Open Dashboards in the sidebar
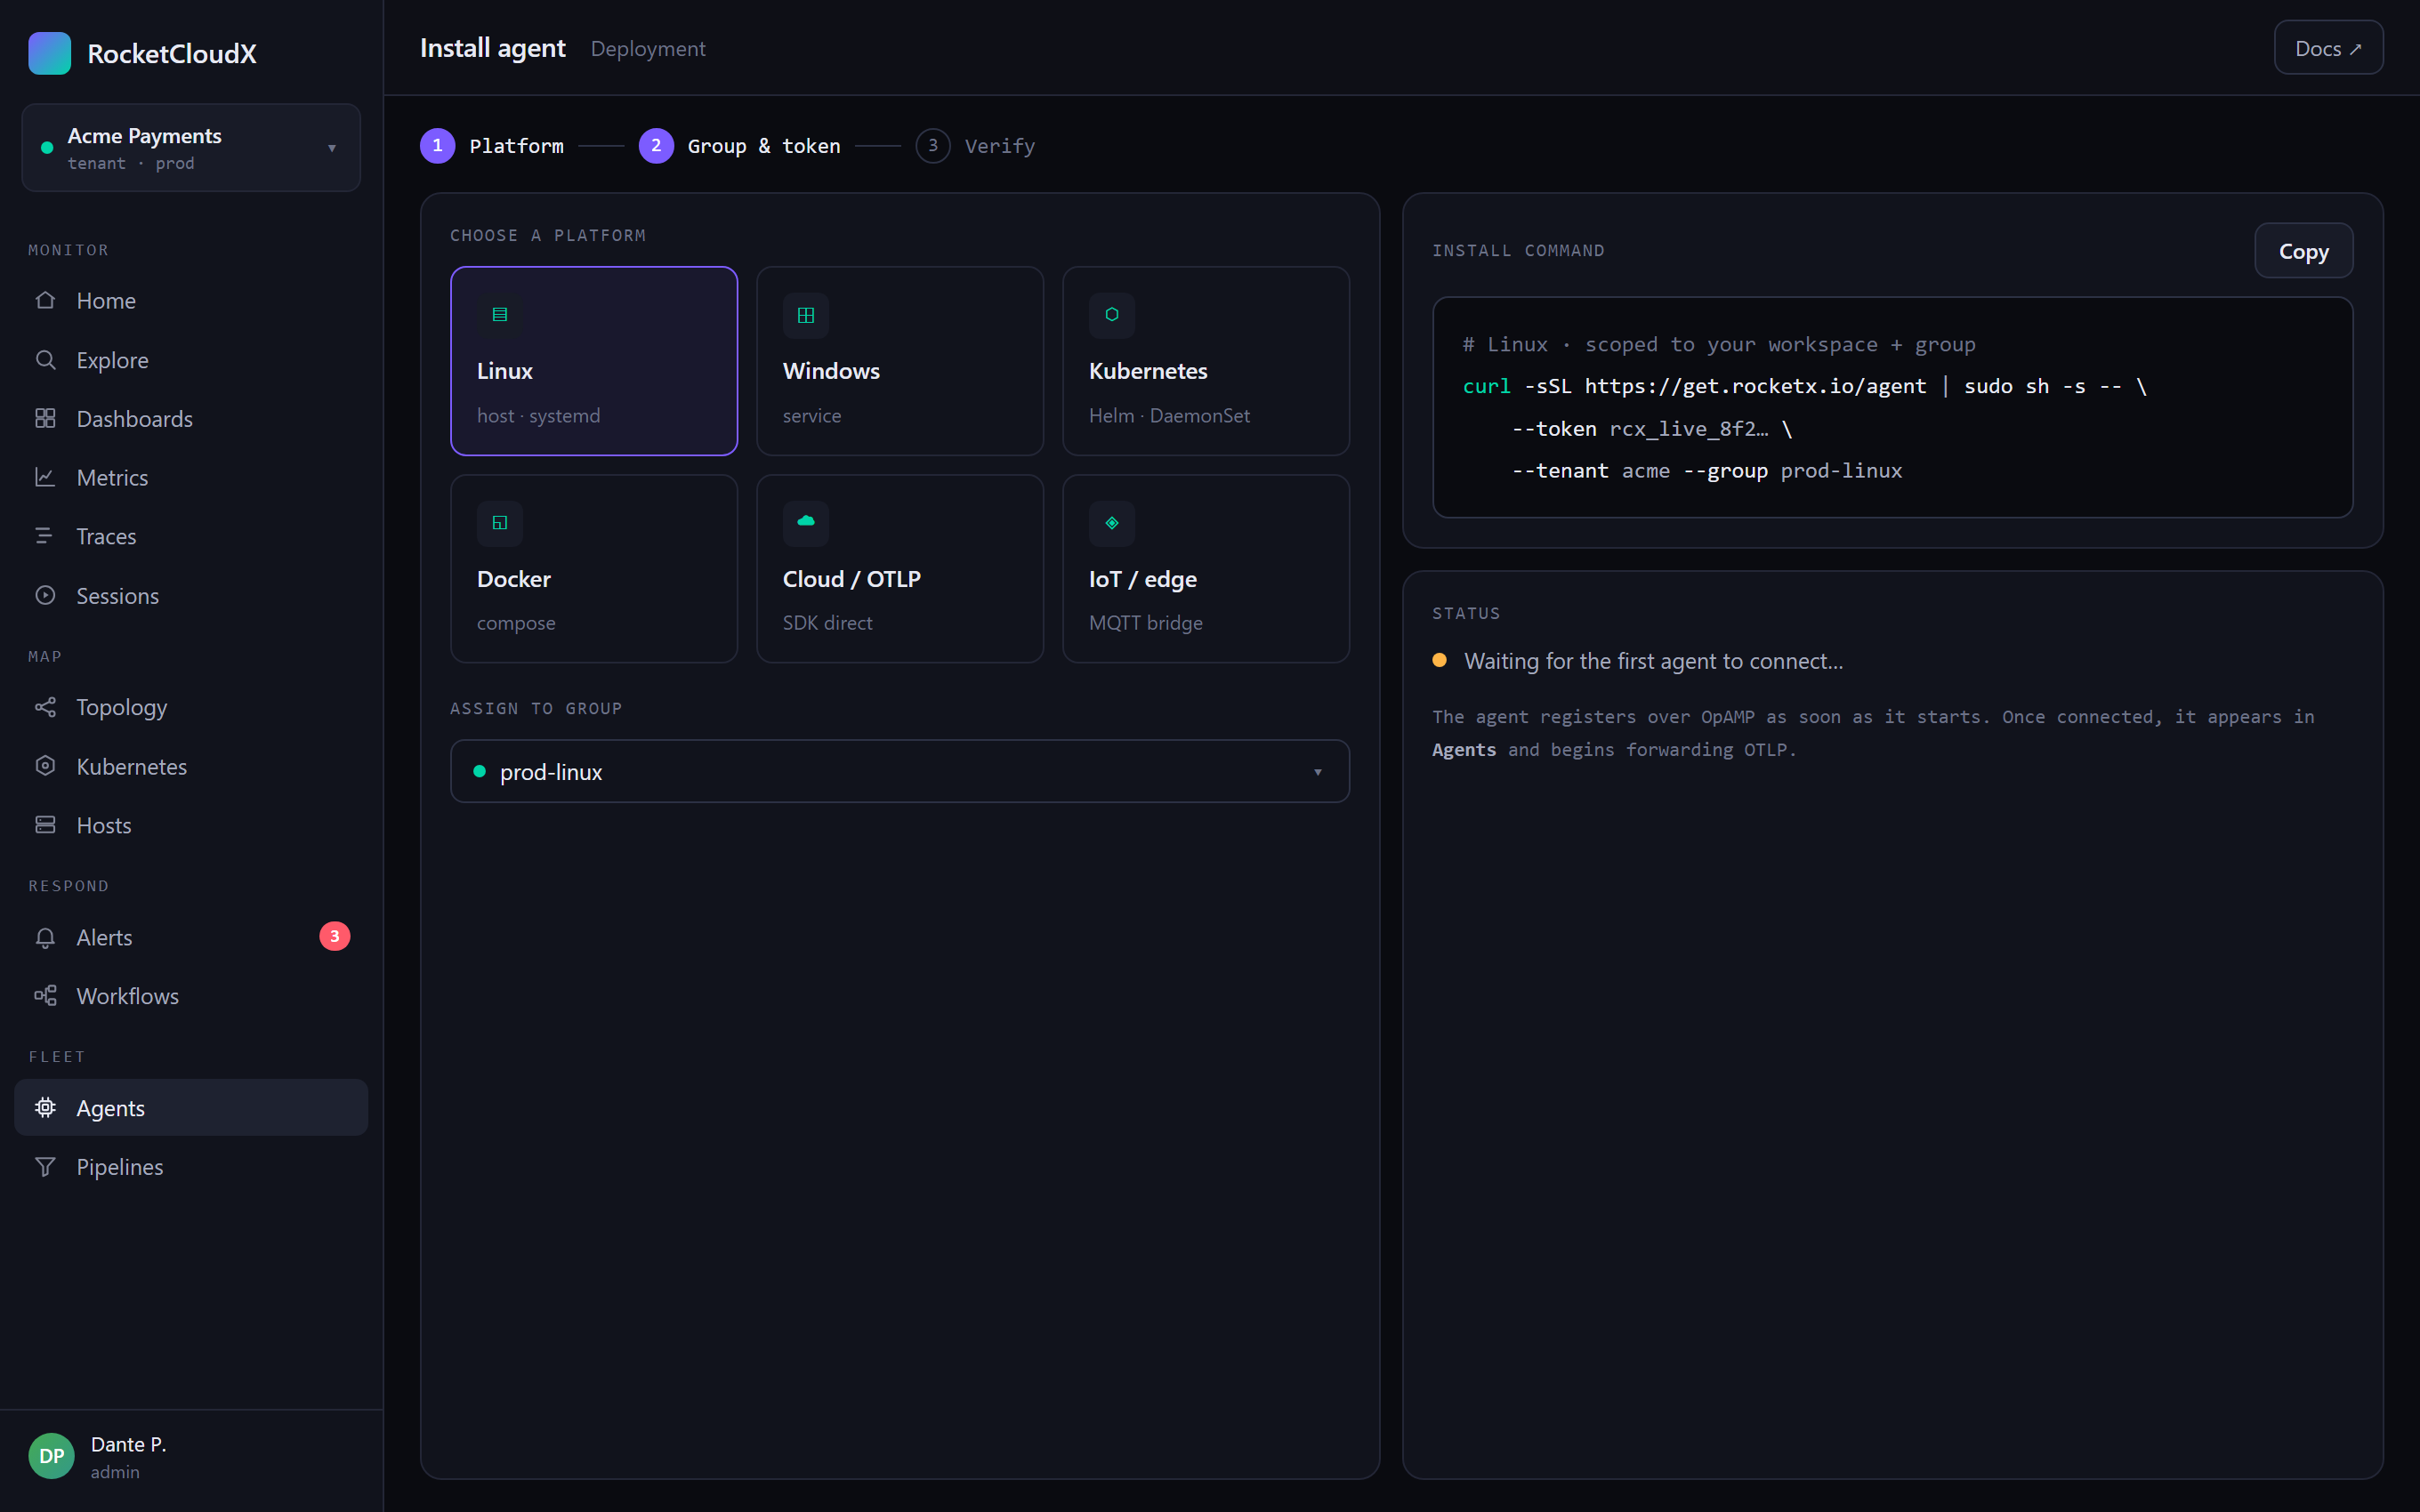 pos(191,418)
